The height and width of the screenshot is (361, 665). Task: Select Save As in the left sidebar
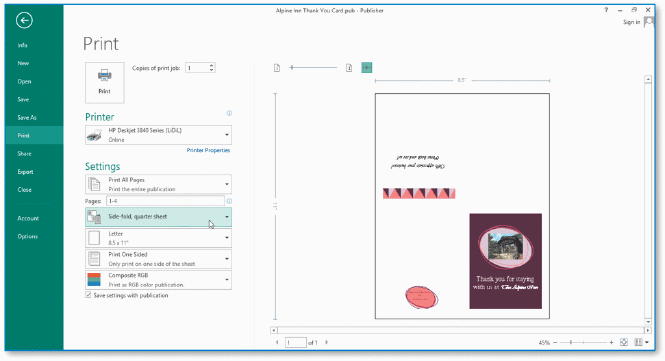click(x=27, y=118)
